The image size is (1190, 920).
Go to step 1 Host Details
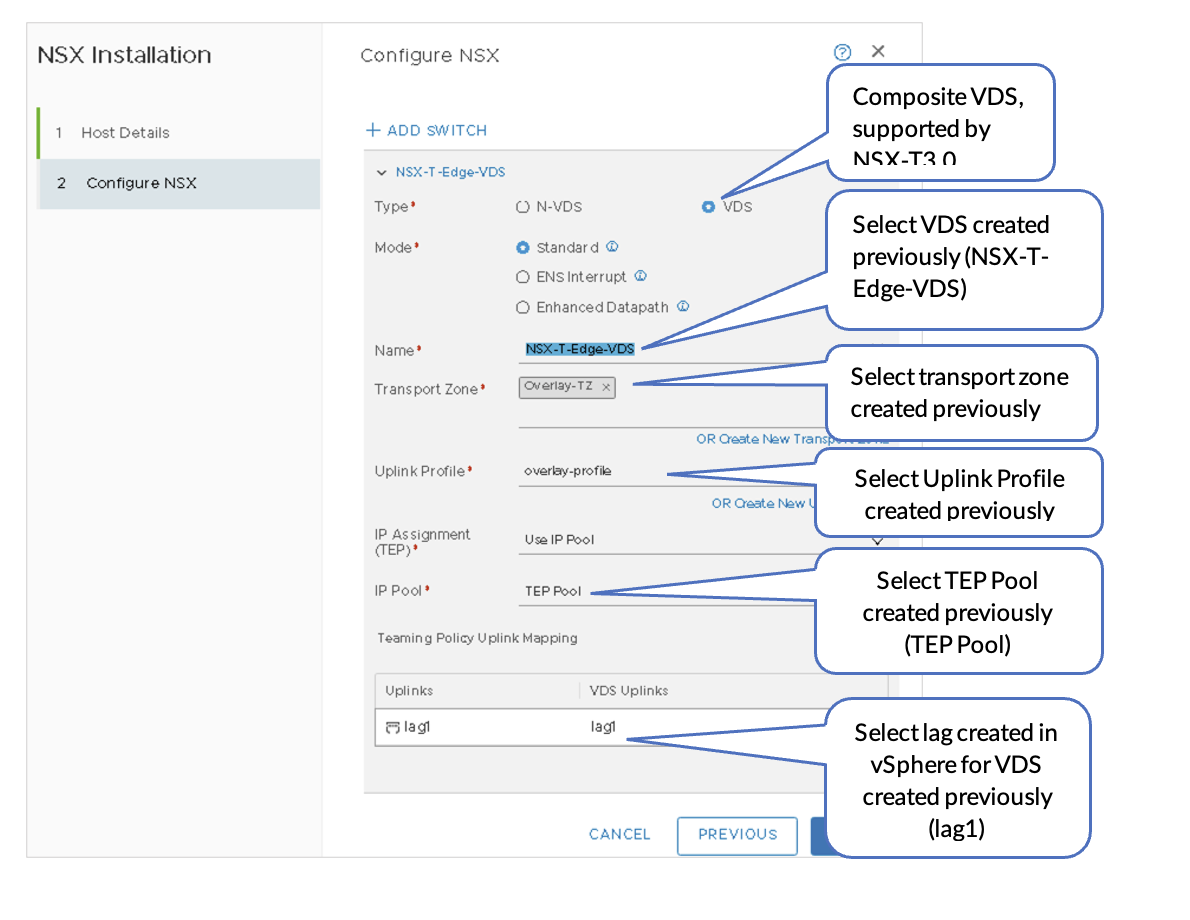tap(125, 132)
